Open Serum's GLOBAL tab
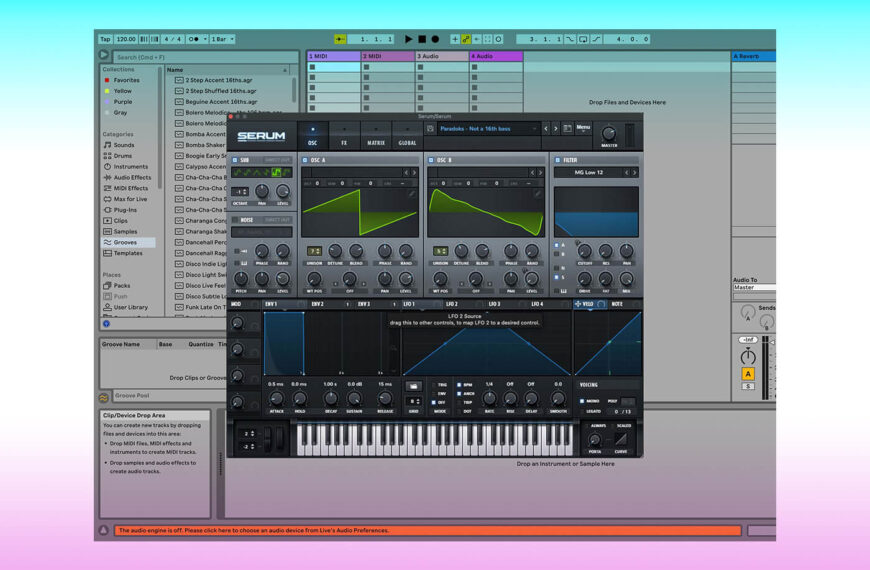 (x=407, y=136)
